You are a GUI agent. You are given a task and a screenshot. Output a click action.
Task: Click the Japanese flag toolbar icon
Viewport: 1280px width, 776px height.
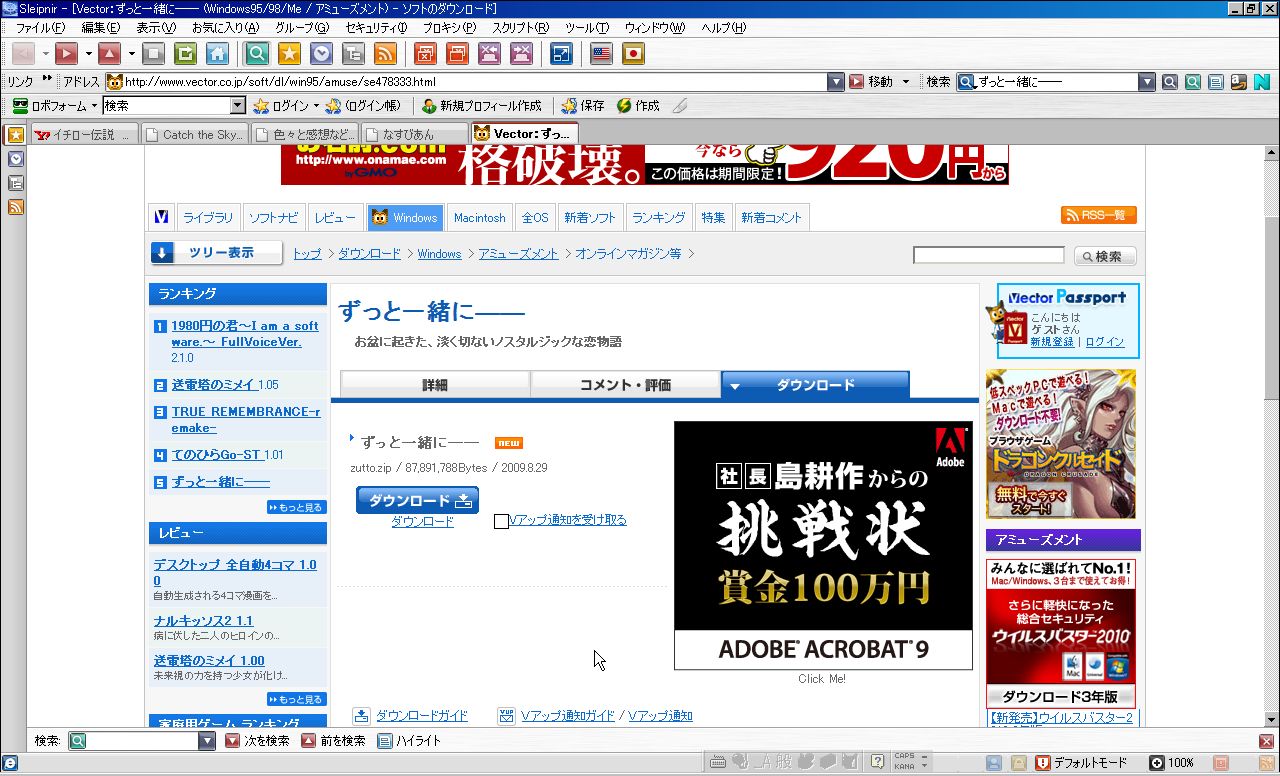coord(633,54)
